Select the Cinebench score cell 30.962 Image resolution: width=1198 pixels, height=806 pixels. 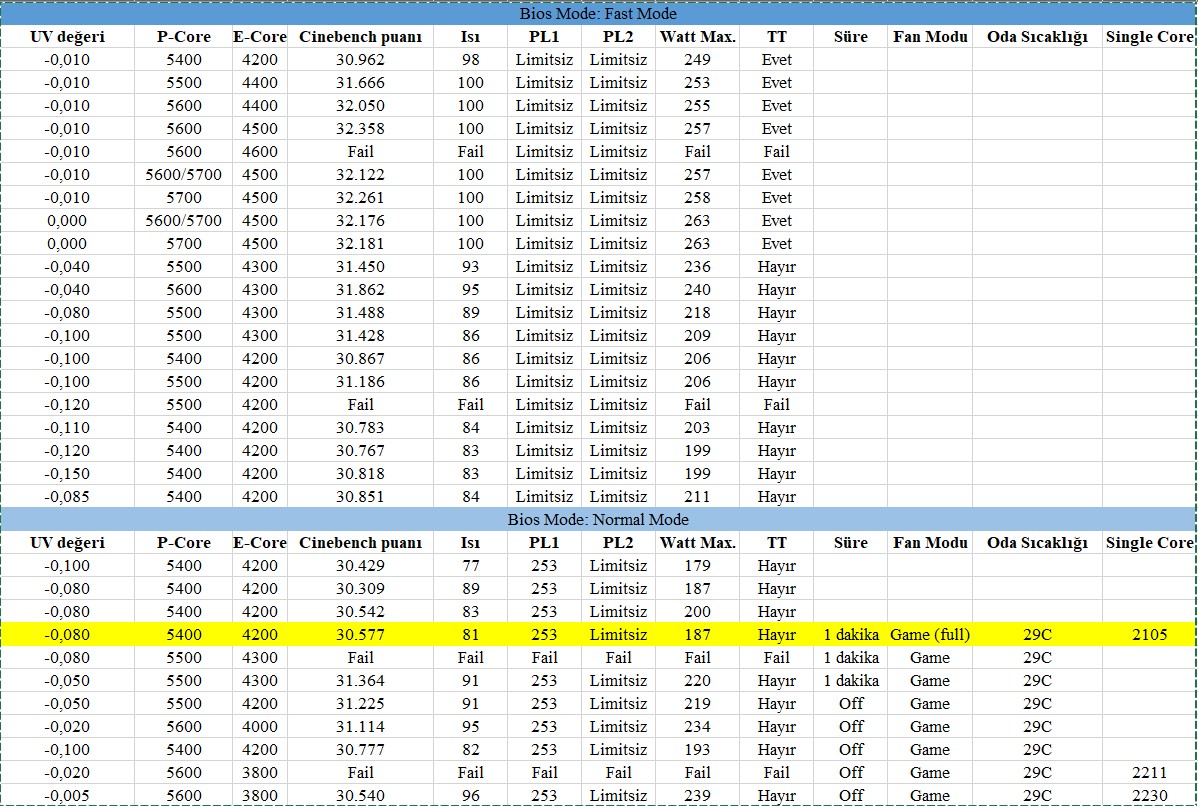pos(360,60)
